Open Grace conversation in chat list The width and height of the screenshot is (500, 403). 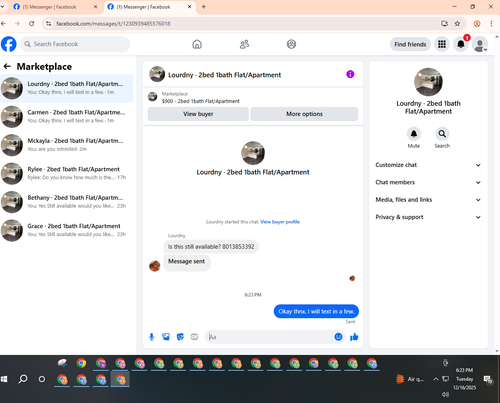click(x=67, y=230)
